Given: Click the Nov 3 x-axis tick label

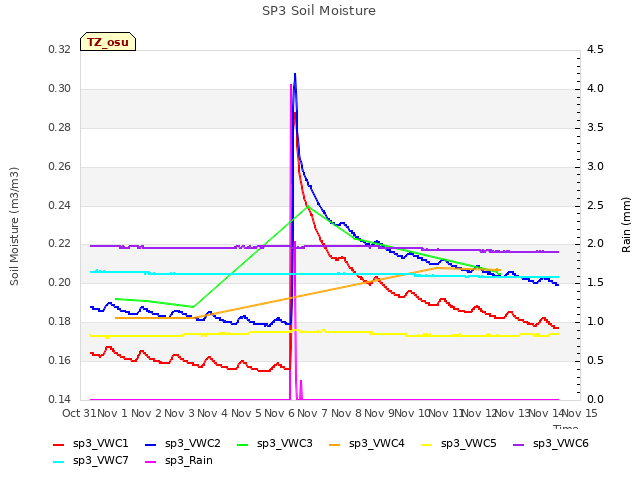Looking at the screenshot, I should [x=180, y=413].
